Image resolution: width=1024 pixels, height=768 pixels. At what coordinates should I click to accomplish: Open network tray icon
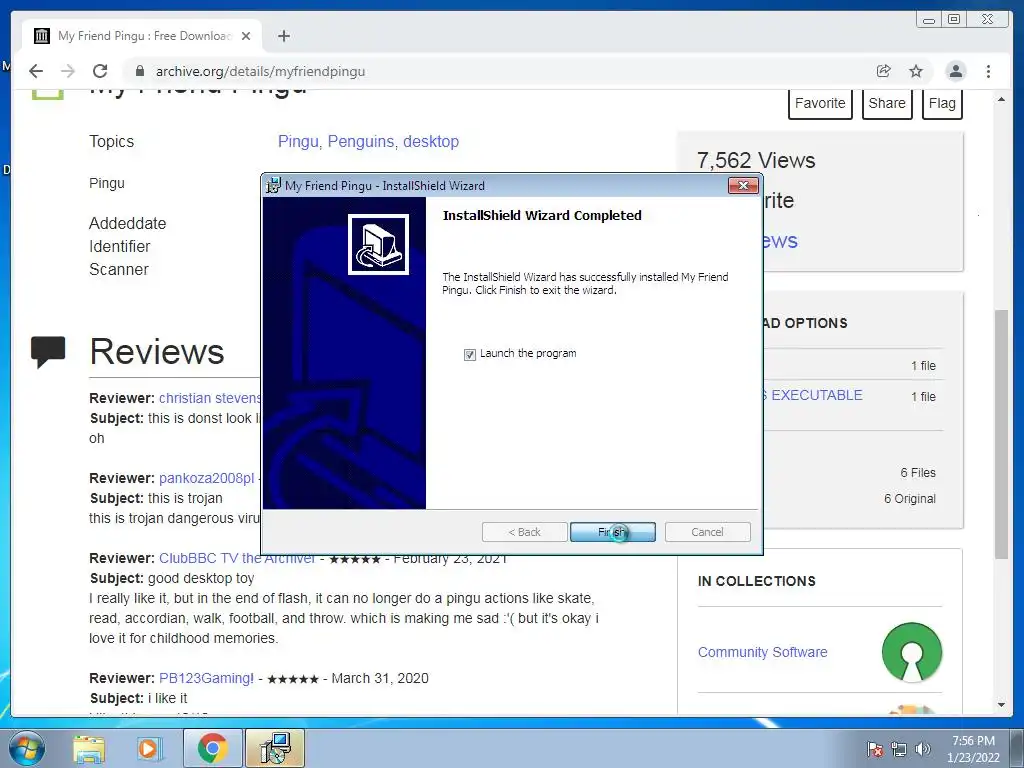(899, 749)
